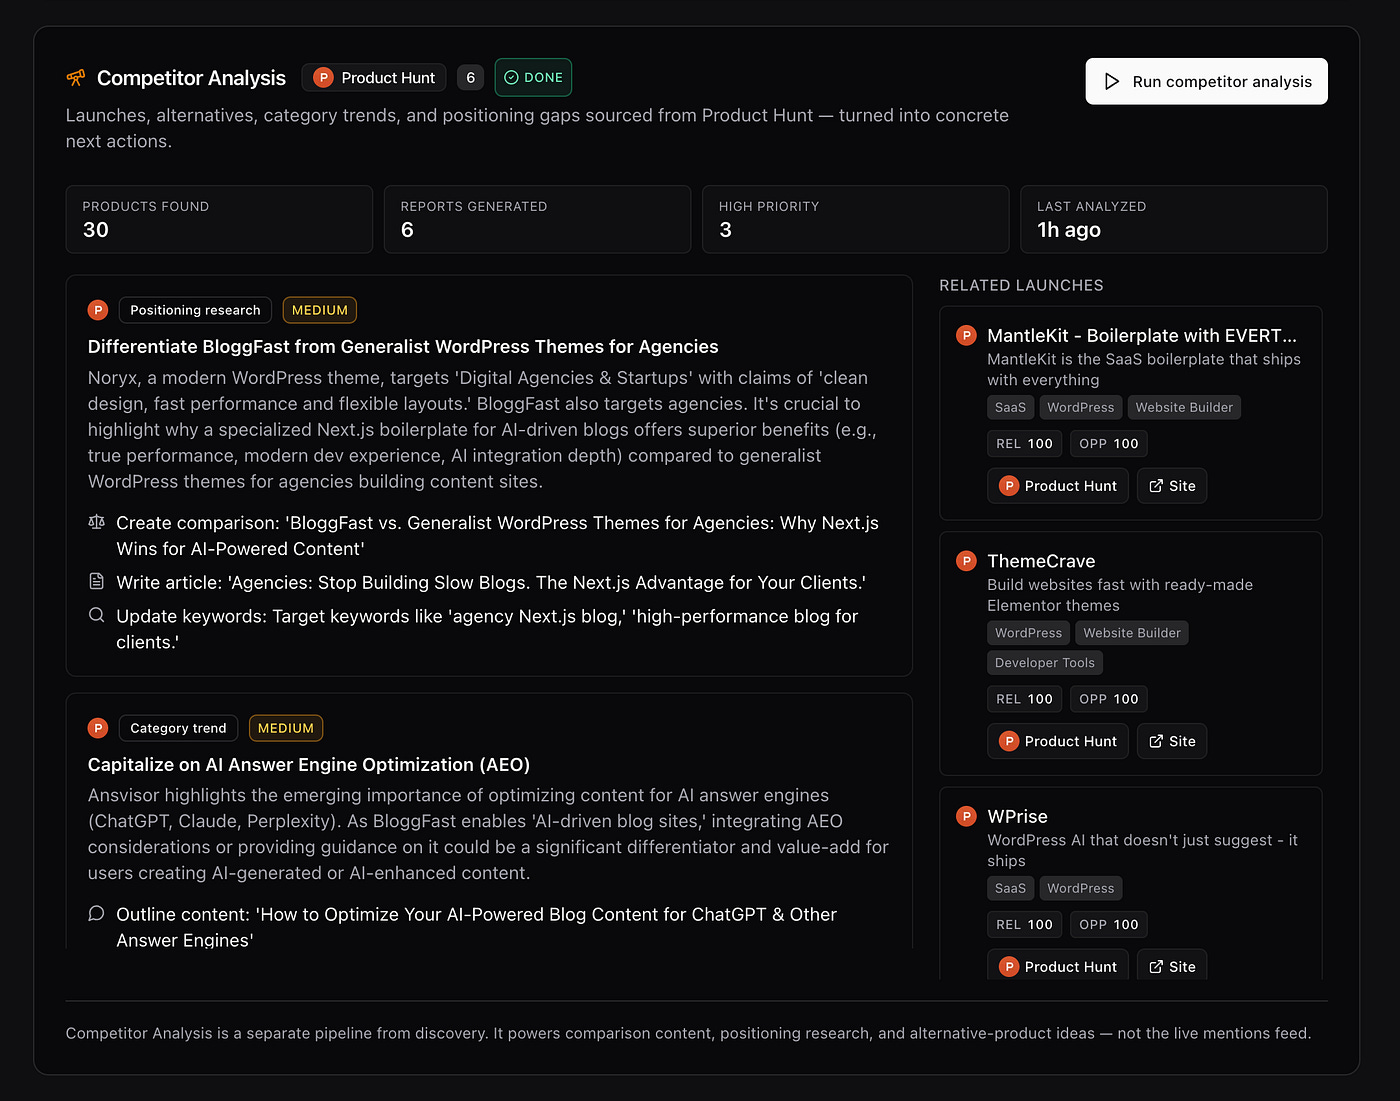Select the Last Analyzed stat card

[x=1173, y=219]
